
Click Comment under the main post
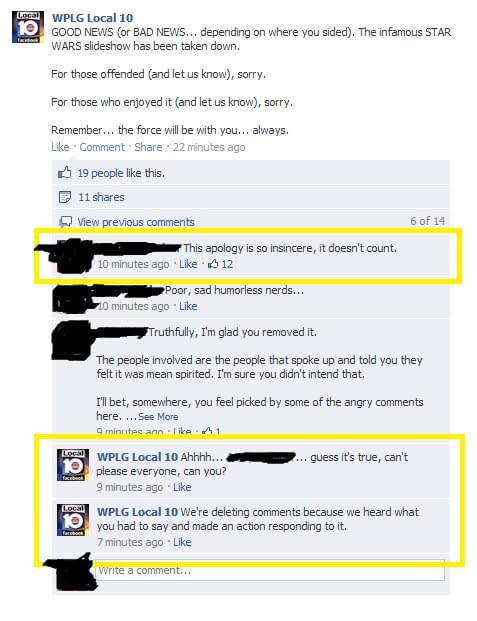tap(102, 147)
